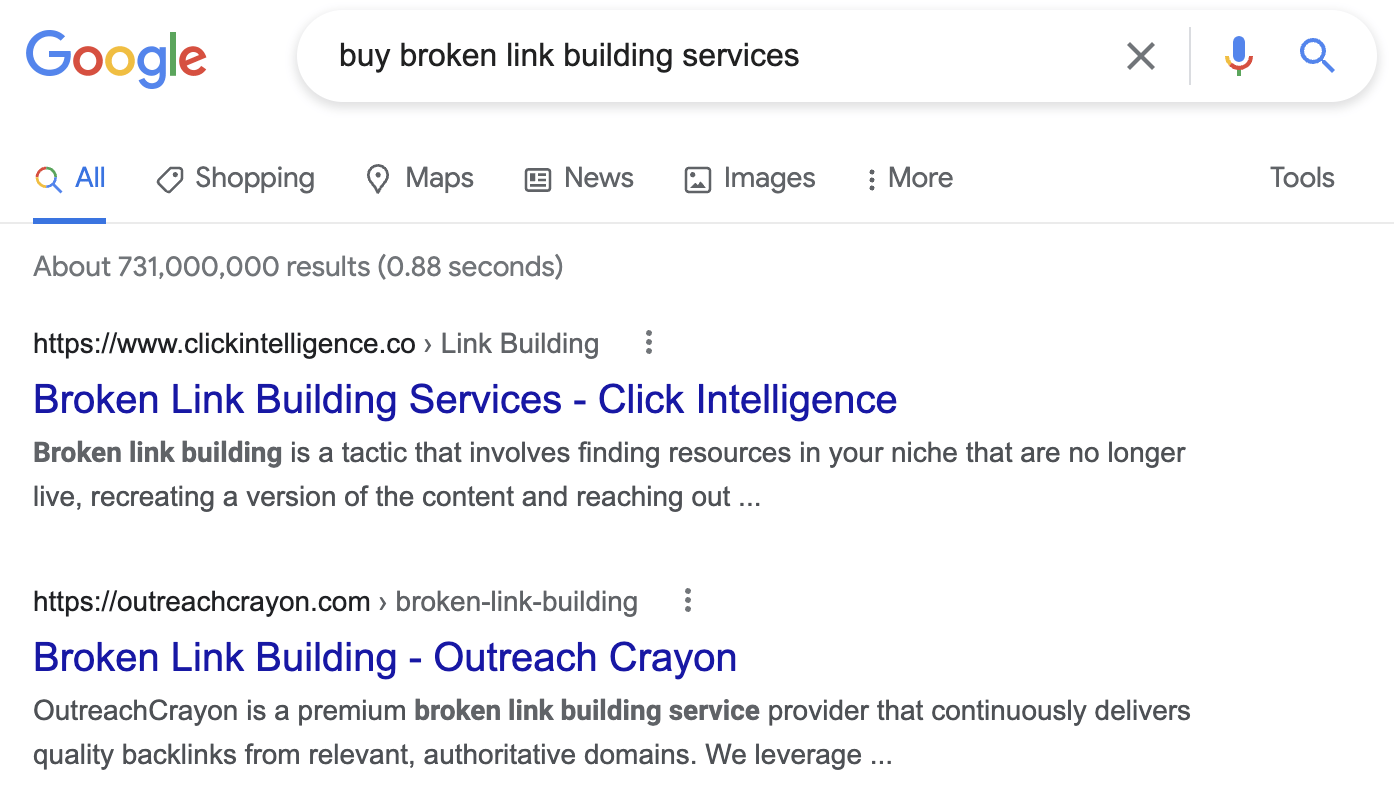Open the three-dot menu for Outreach Crayon result
Viewport: 1394px width, 806px height.
tap(687, 600)
